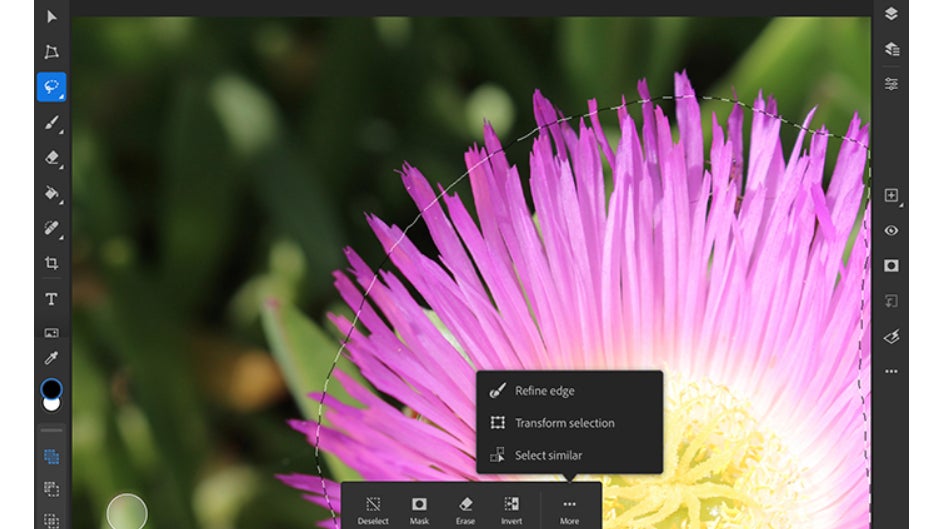Open the black foreground color swatch
Viewport: 940px width, 529px height.
pyautogui.click(x=52, y=389)
